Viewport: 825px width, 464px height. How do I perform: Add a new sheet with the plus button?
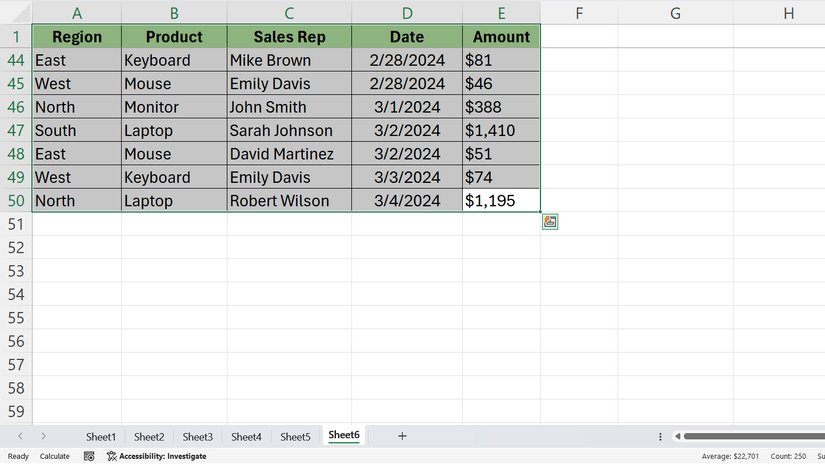pyautogui.click(x=402, y=436)
